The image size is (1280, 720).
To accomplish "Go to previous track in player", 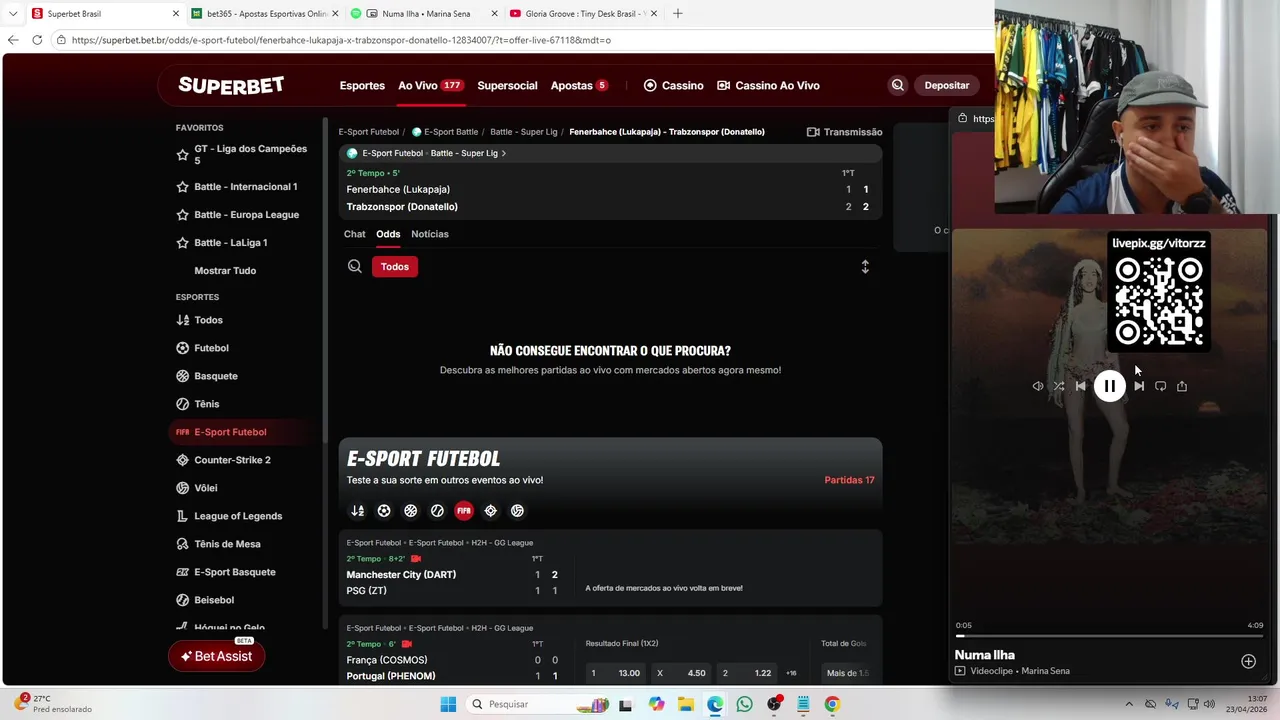I will (1080, 386).
